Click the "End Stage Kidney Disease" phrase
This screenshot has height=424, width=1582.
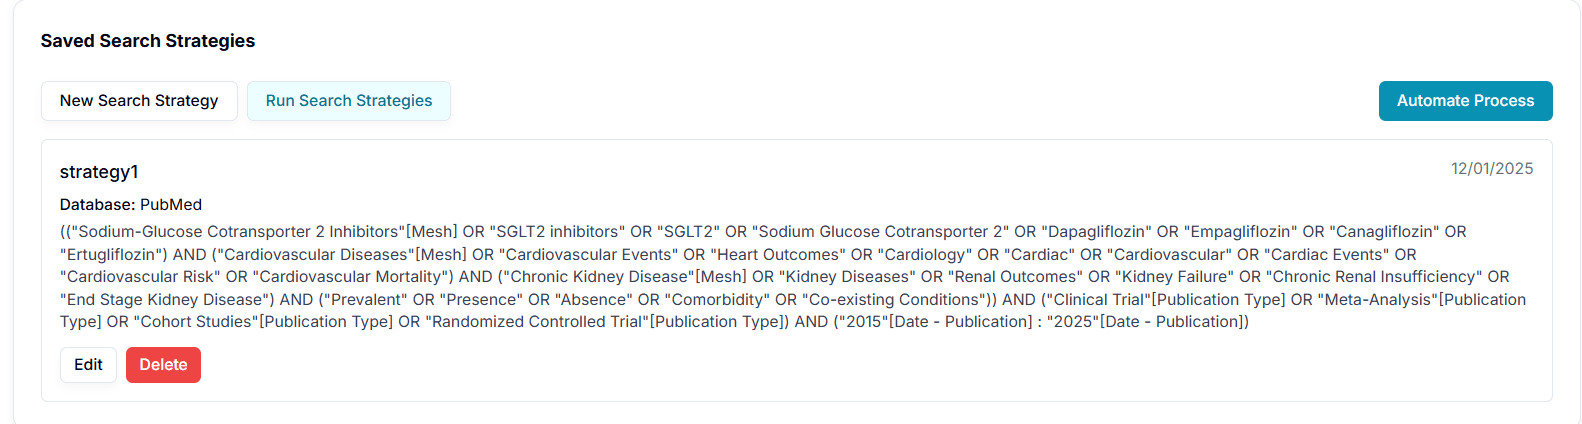point(167,300)
